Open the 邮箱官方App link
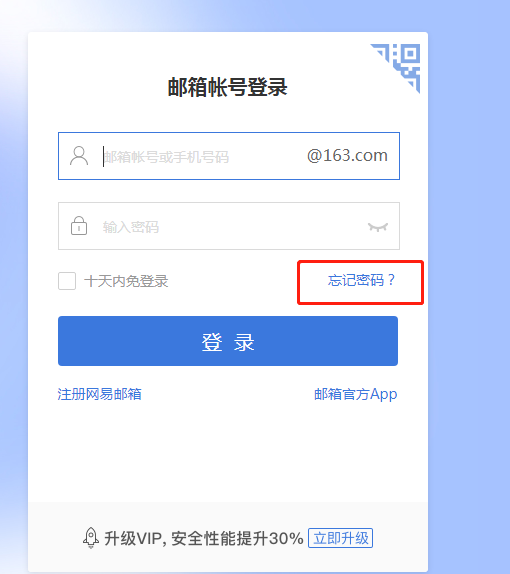This screenshot has width=510, height=574. (x=355, y=395)
